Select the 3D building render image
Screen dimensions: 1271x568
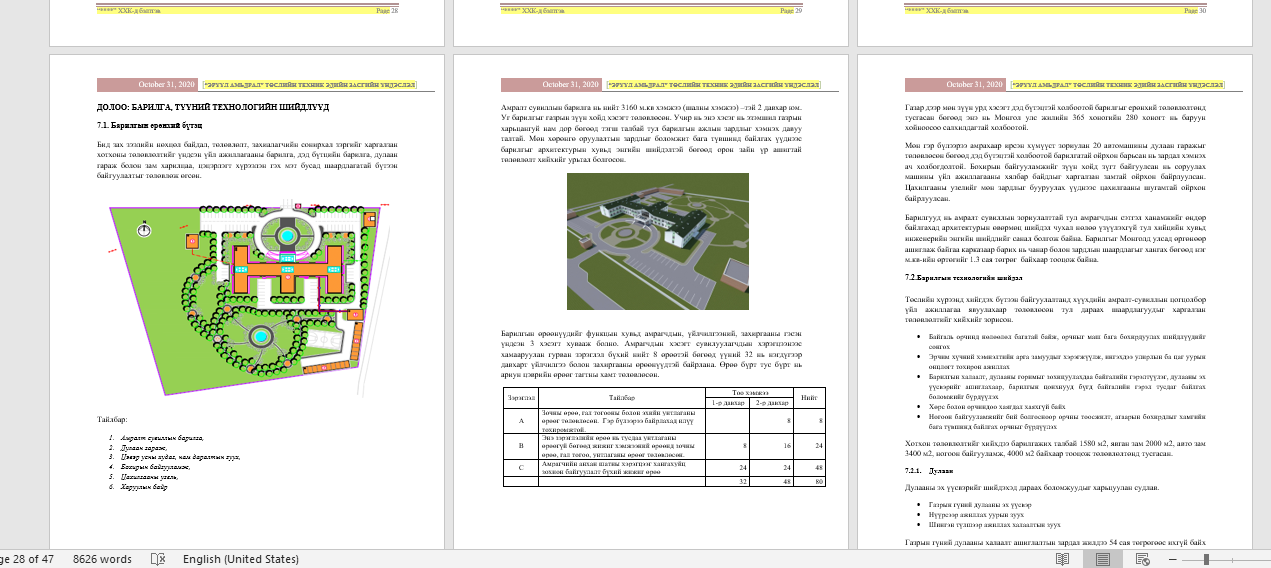tap(658, 241)
